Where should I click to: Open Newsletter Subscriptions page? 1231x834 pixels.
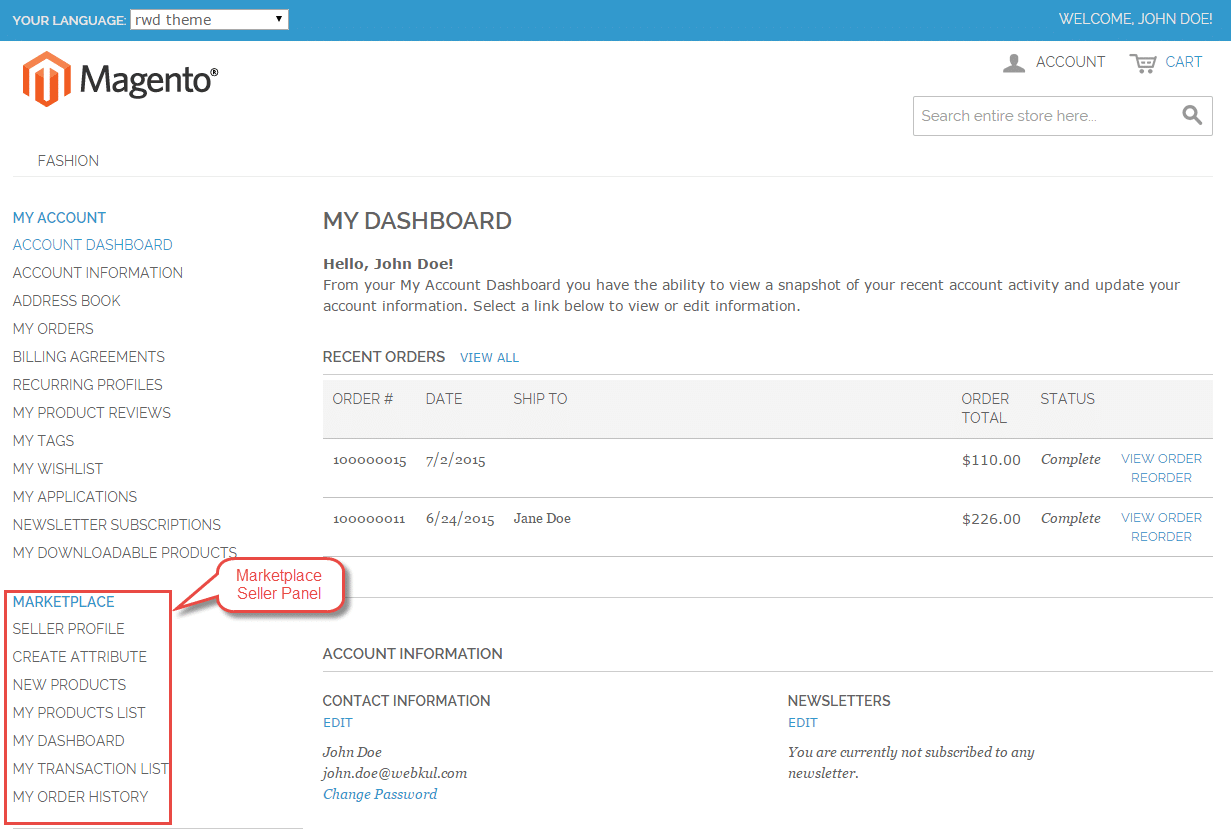click(117, 525)
